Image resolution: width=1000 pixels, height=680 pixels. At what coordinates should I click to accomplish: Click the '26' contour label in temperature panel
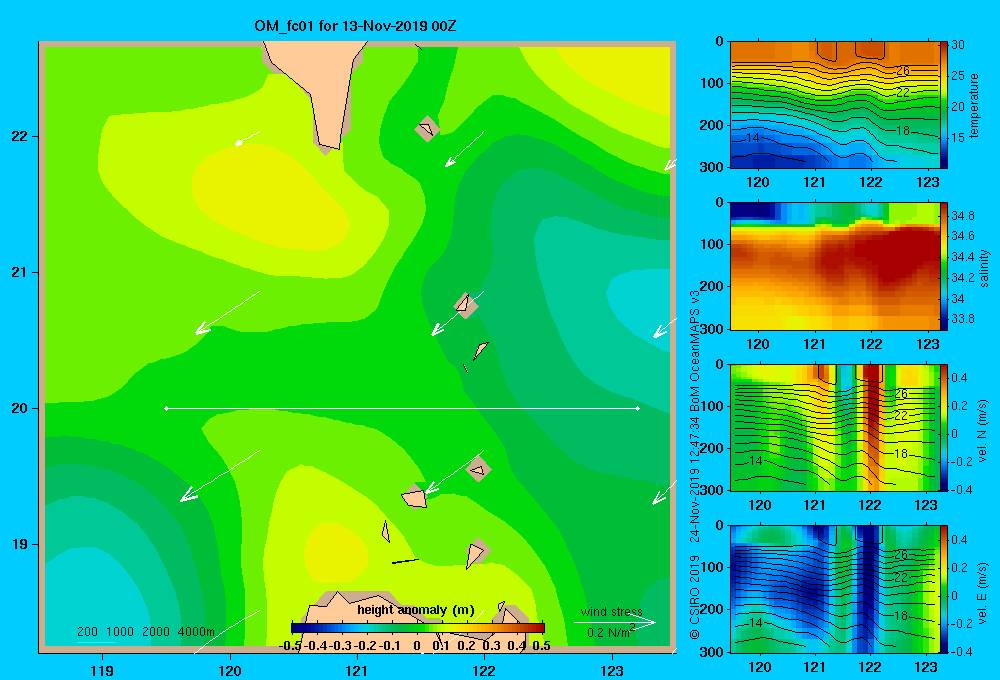pyautogui.click(x=902, y=71)
